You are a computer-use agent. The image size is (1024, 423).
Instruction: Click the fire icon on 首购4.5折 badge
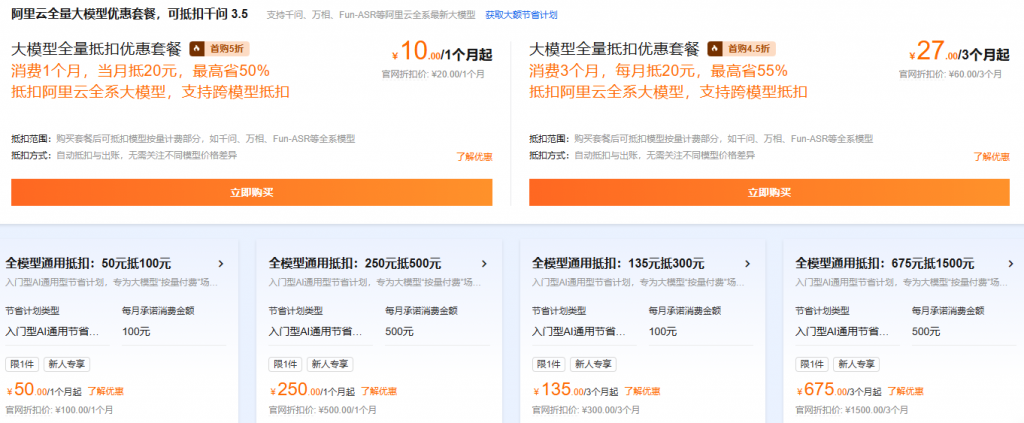click(715, 48)
